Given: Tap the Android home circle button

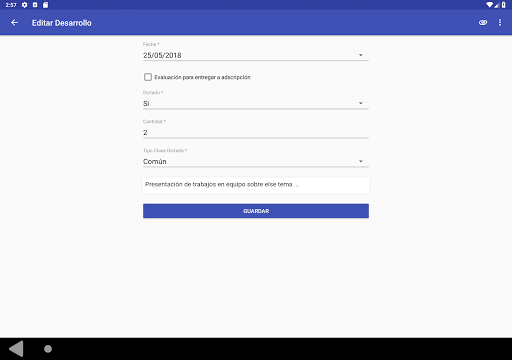Looking at the screenshot, I should 48,349.
